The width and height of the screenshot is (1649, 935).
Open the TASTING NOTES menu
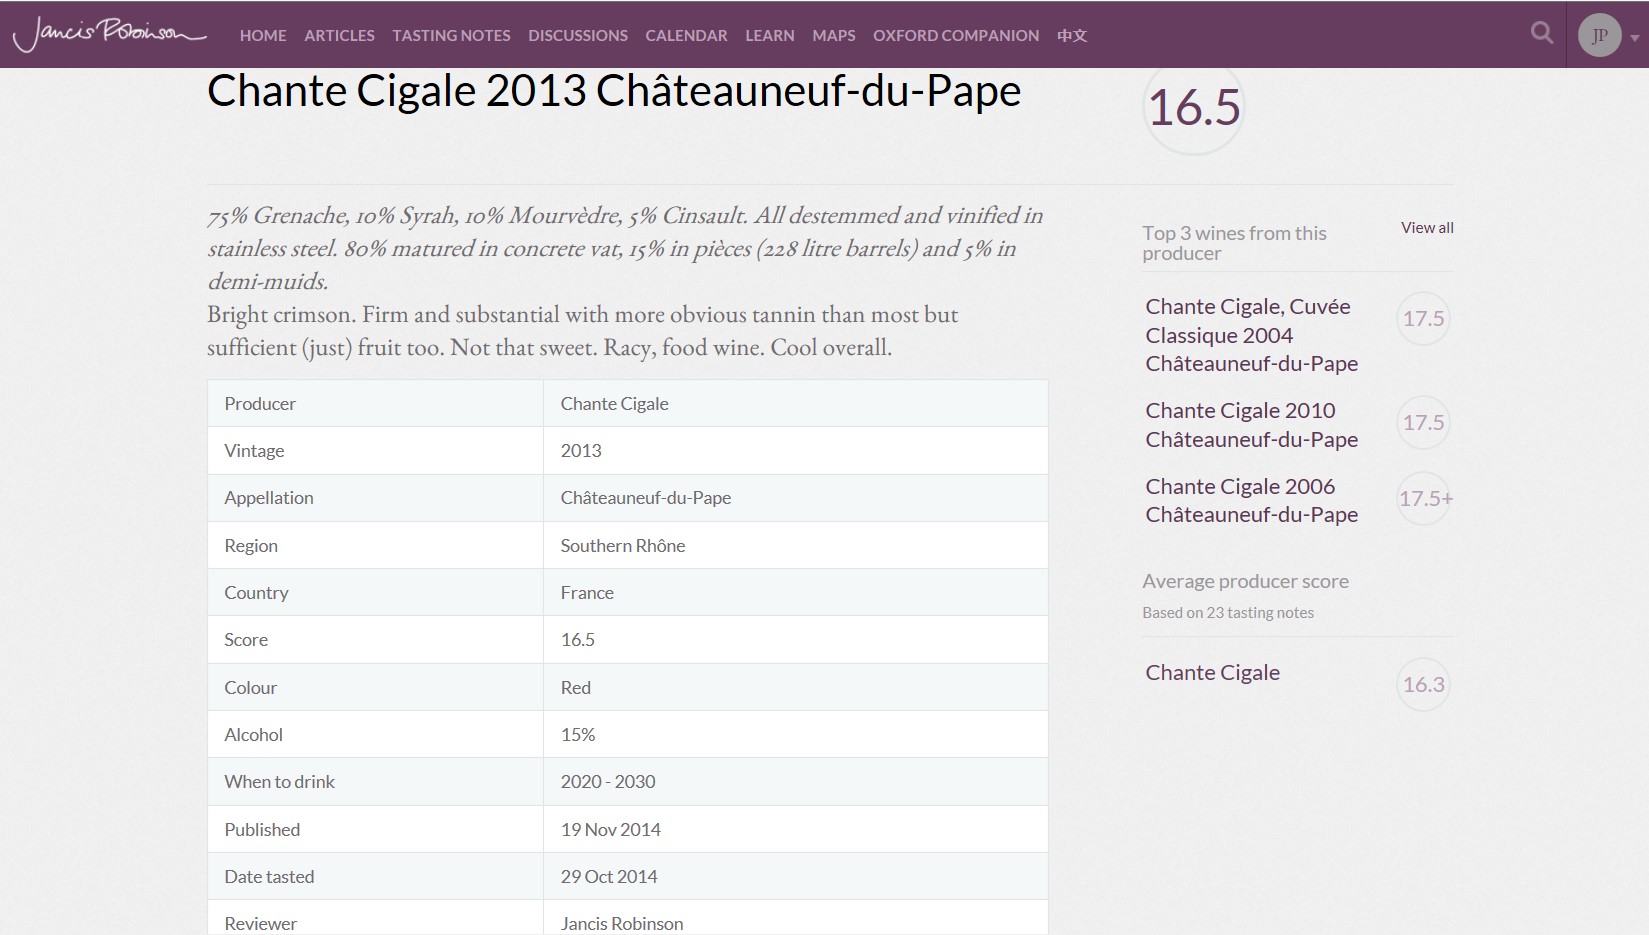[x=451, y=35]
